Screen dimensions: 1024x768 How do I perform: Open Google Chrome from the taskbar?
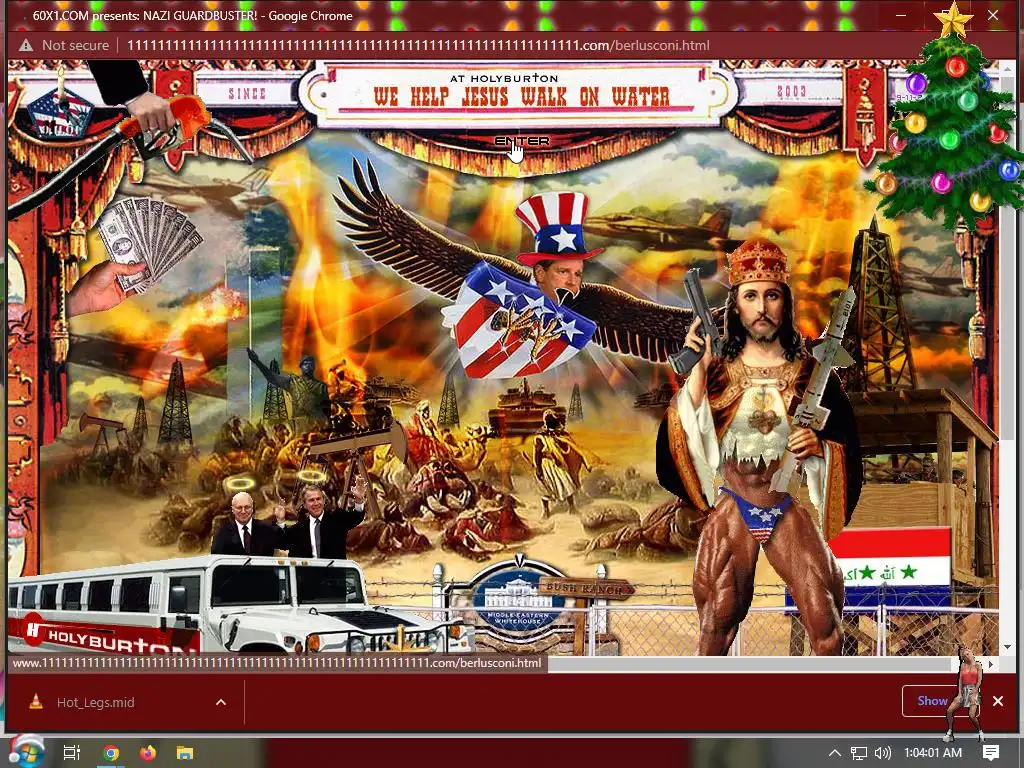[x=111, y=753]
